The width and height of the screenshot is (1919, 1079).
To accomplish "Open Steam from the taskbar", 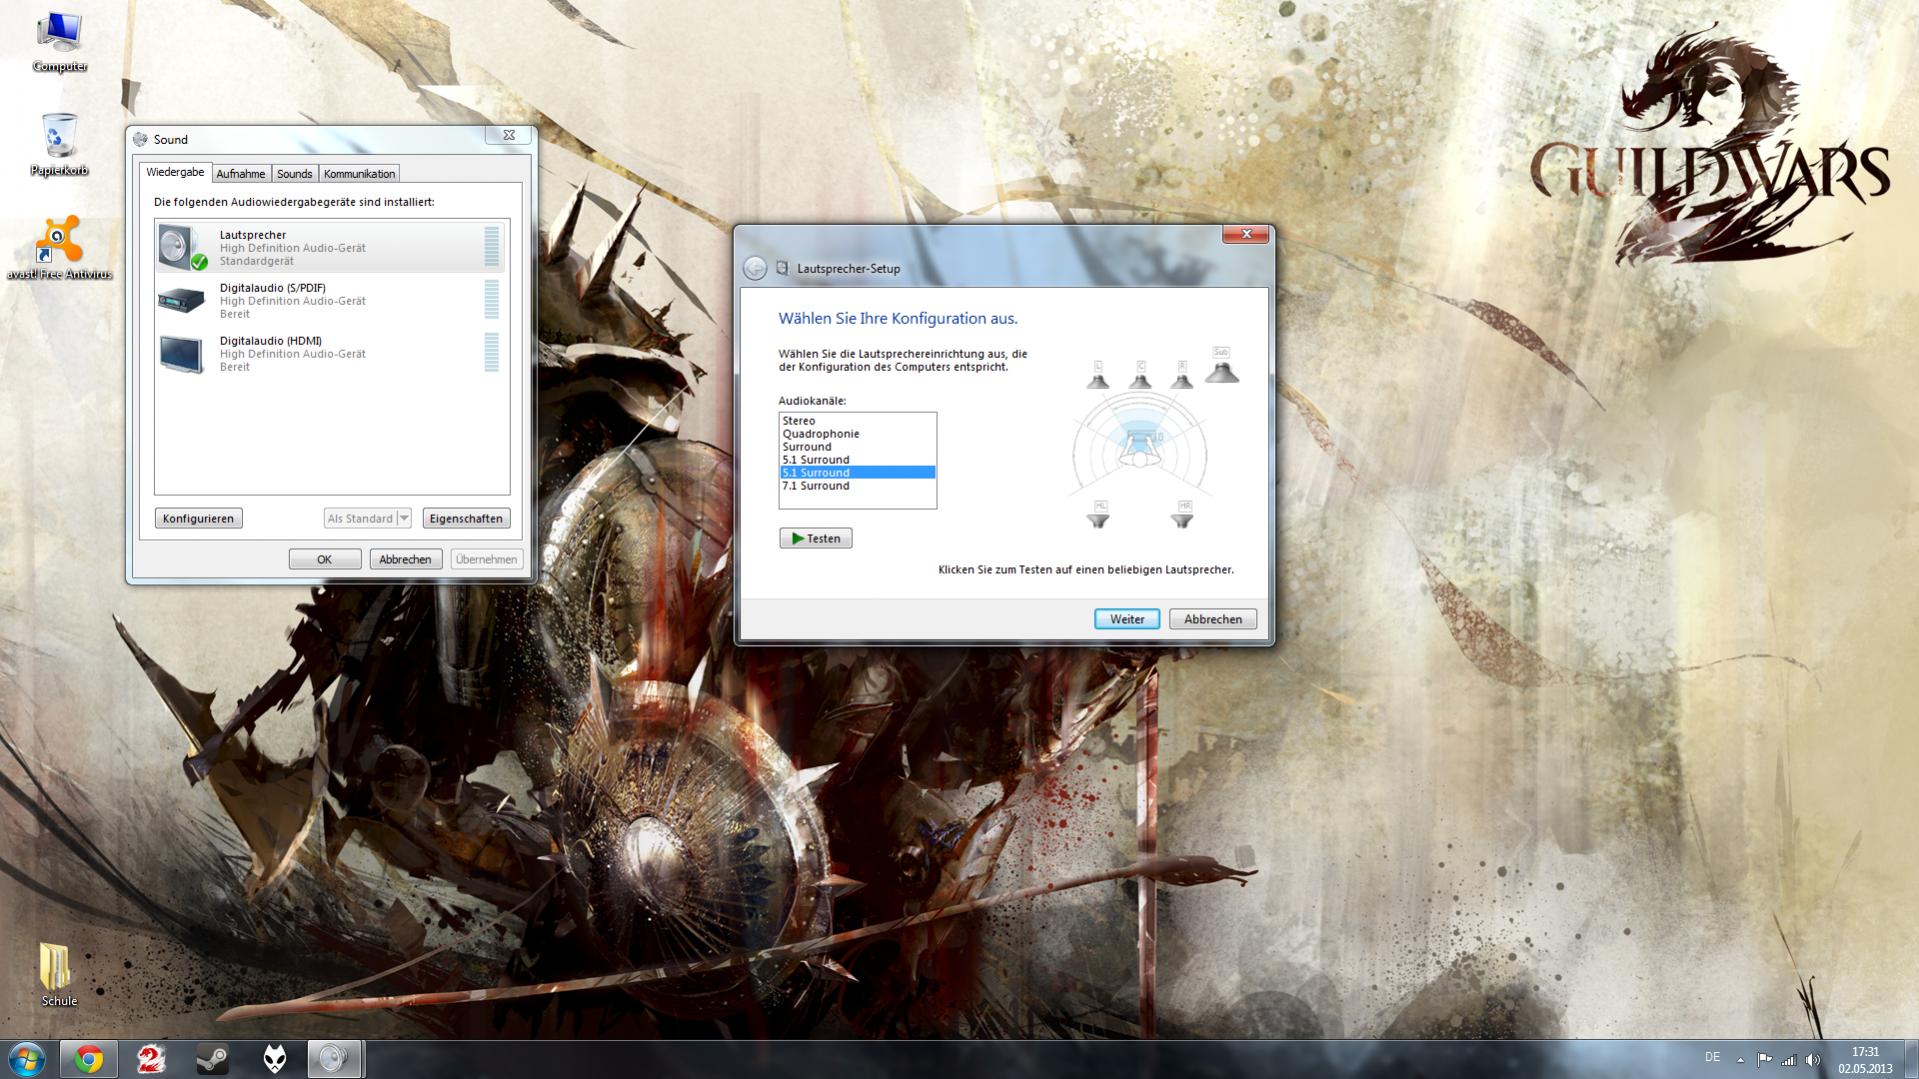I will tap(212, 1059).
